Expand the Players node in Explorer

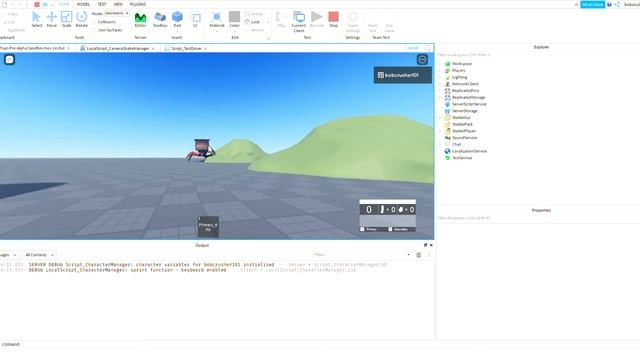coord(440,71)
